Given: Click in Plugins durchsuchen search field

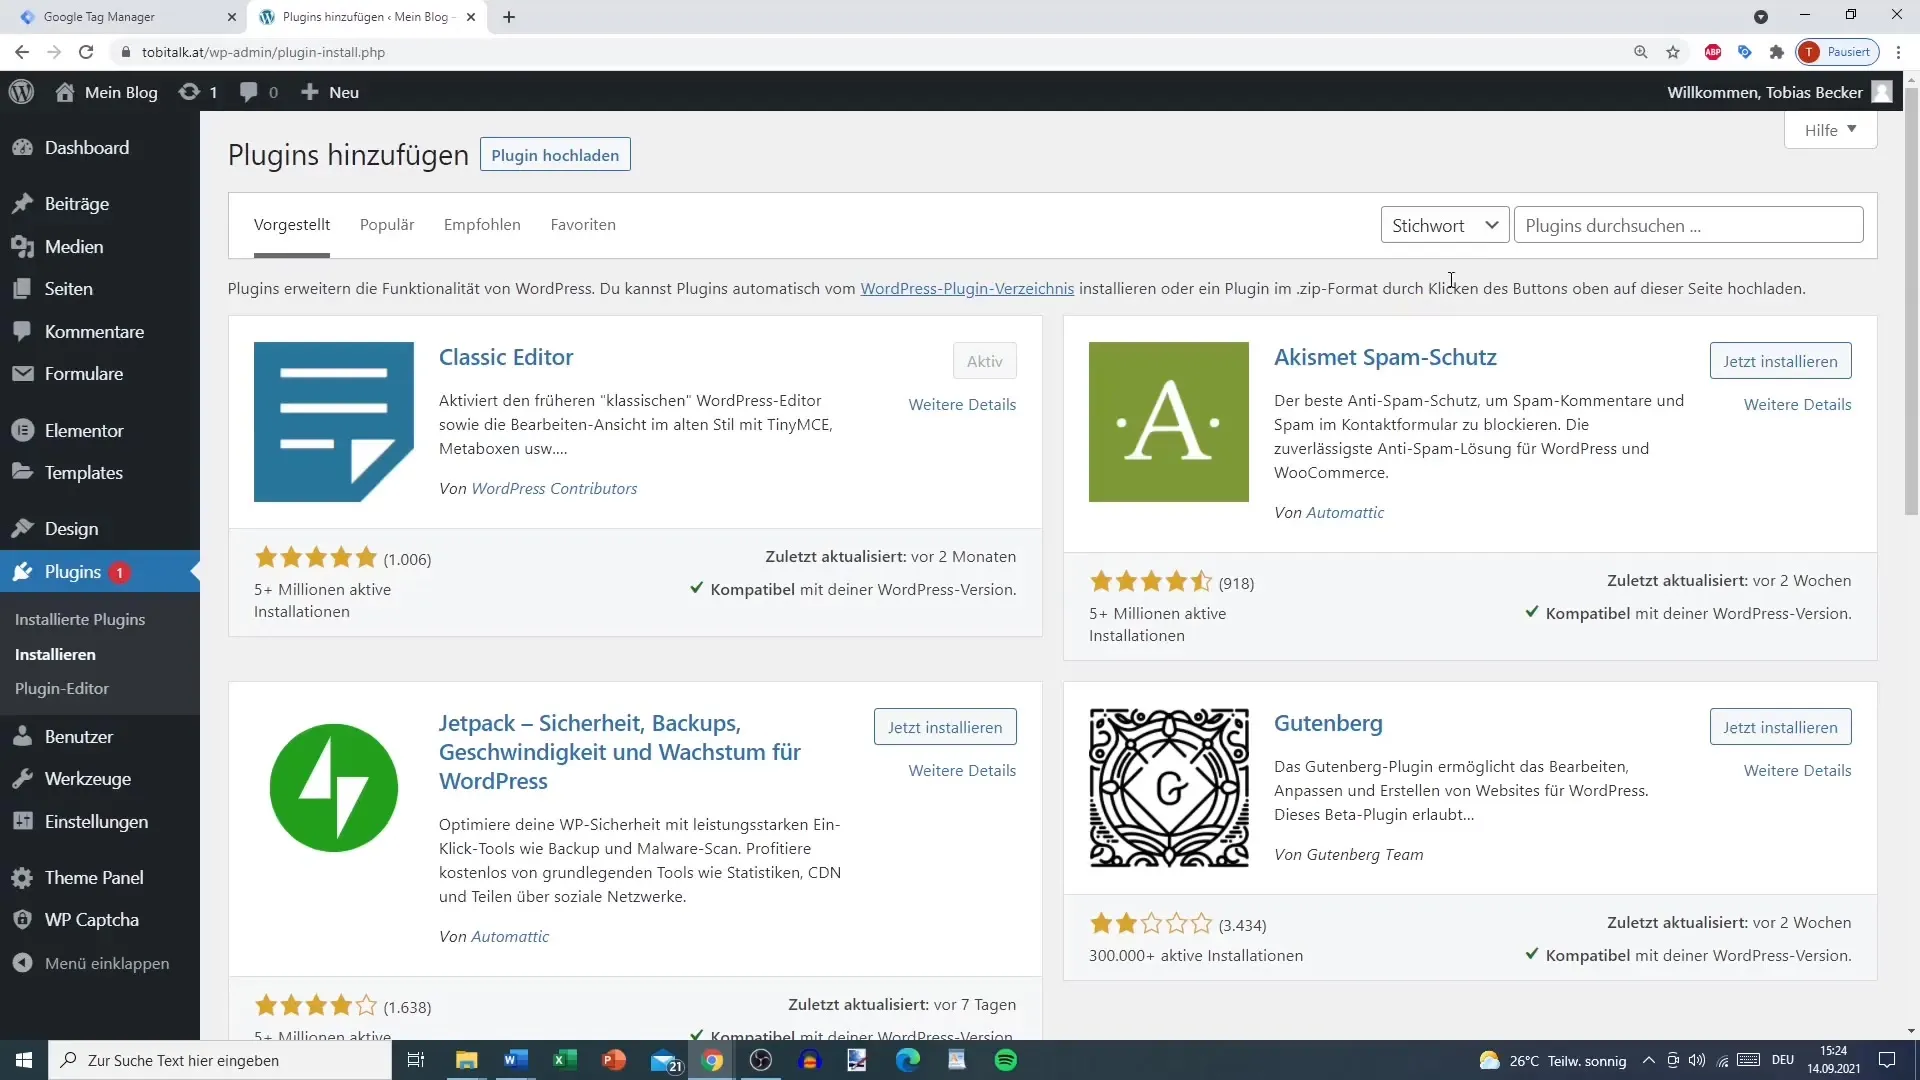Looking at the screenshot, I should [x=1688, y=226].
